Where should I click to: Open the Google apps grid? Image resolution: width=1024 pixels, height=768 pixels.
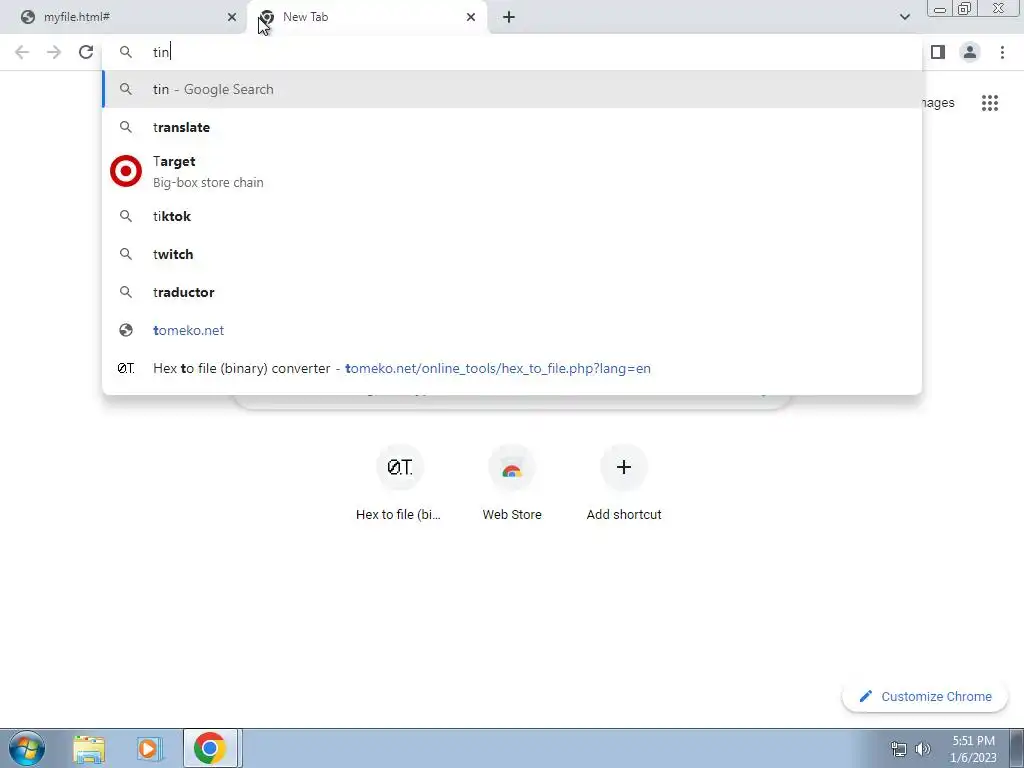[x=989, y=103]
